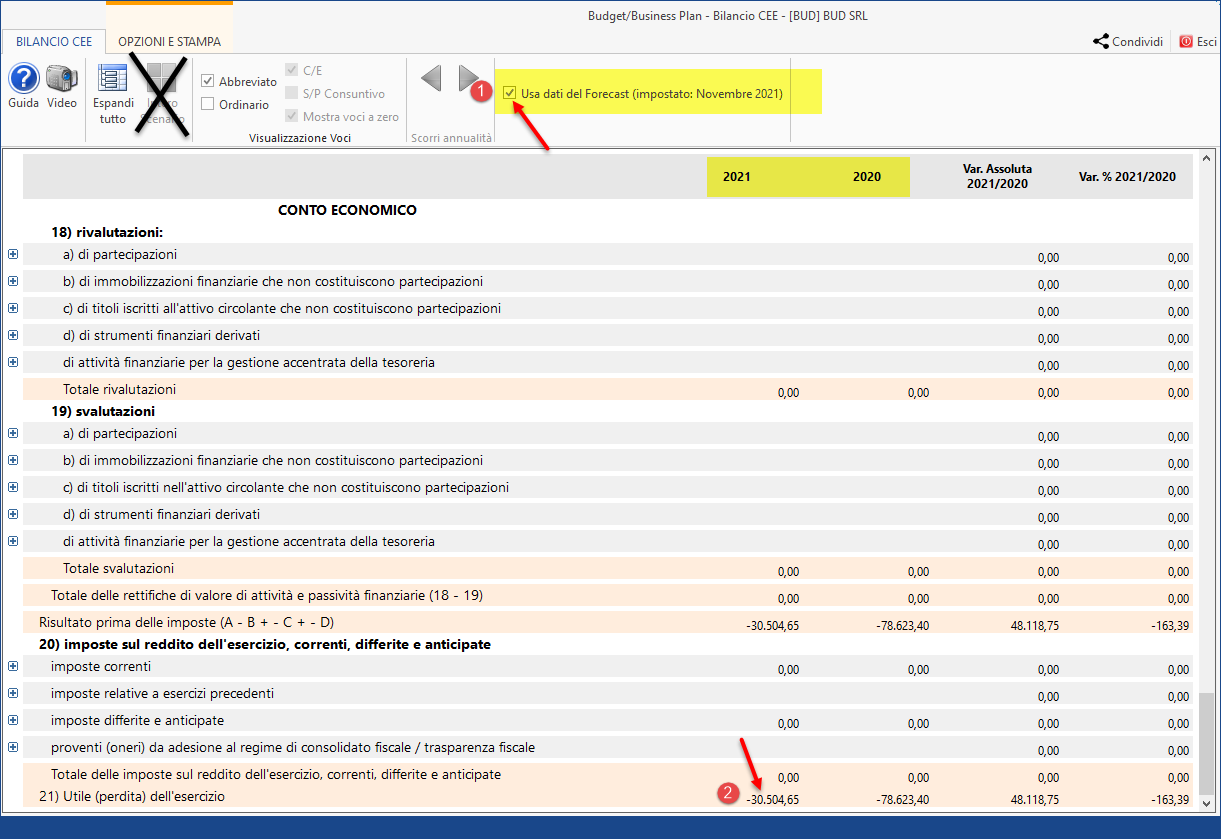Click 48.118,75 in the Utile (perdita) row
This screenshot has width=1221, height=839.
1034,800
